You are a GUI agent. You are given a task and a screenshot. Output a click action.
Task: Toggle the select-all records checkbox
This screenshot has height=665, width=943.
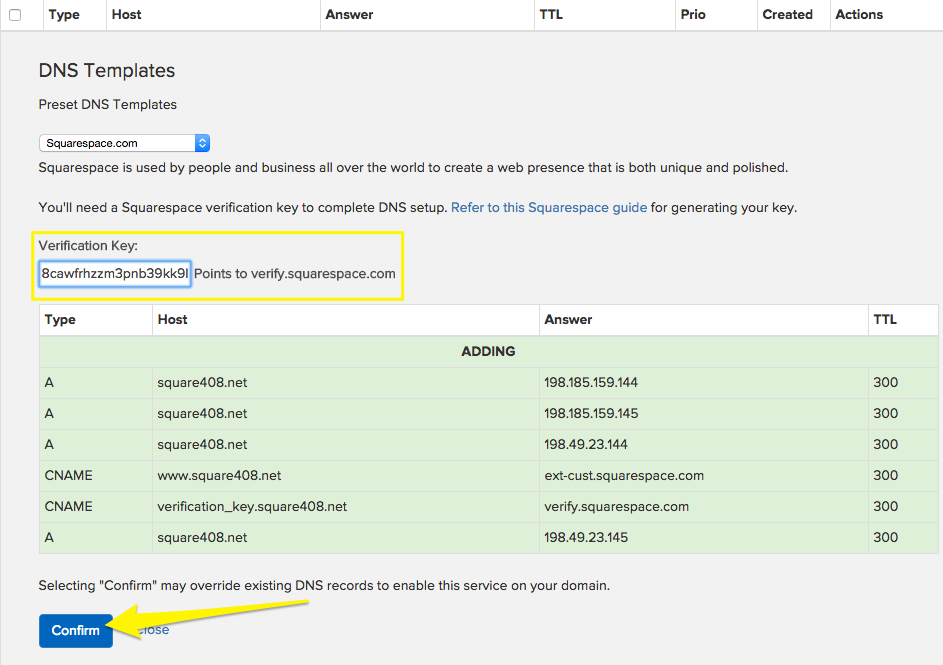pyautogui.click(x=15, y=15)
